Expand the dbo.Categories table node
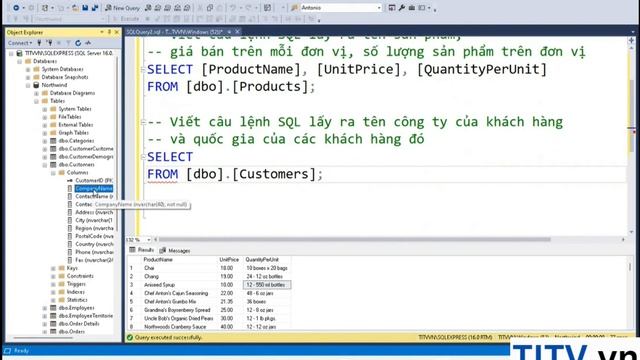 pos(45,141)
